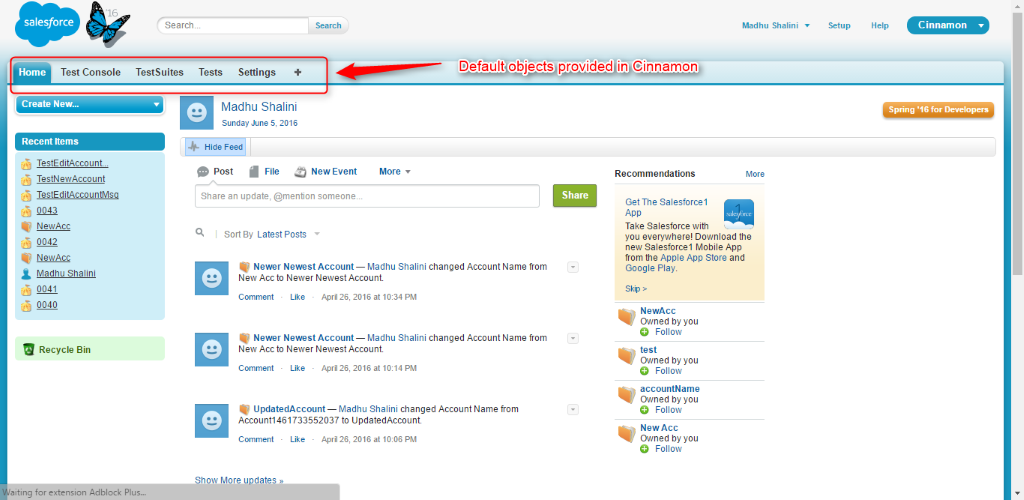The image size is (1024, 500).
Task: Click Comment on the 10:34 PM post
Action: (x=256, y=297)
